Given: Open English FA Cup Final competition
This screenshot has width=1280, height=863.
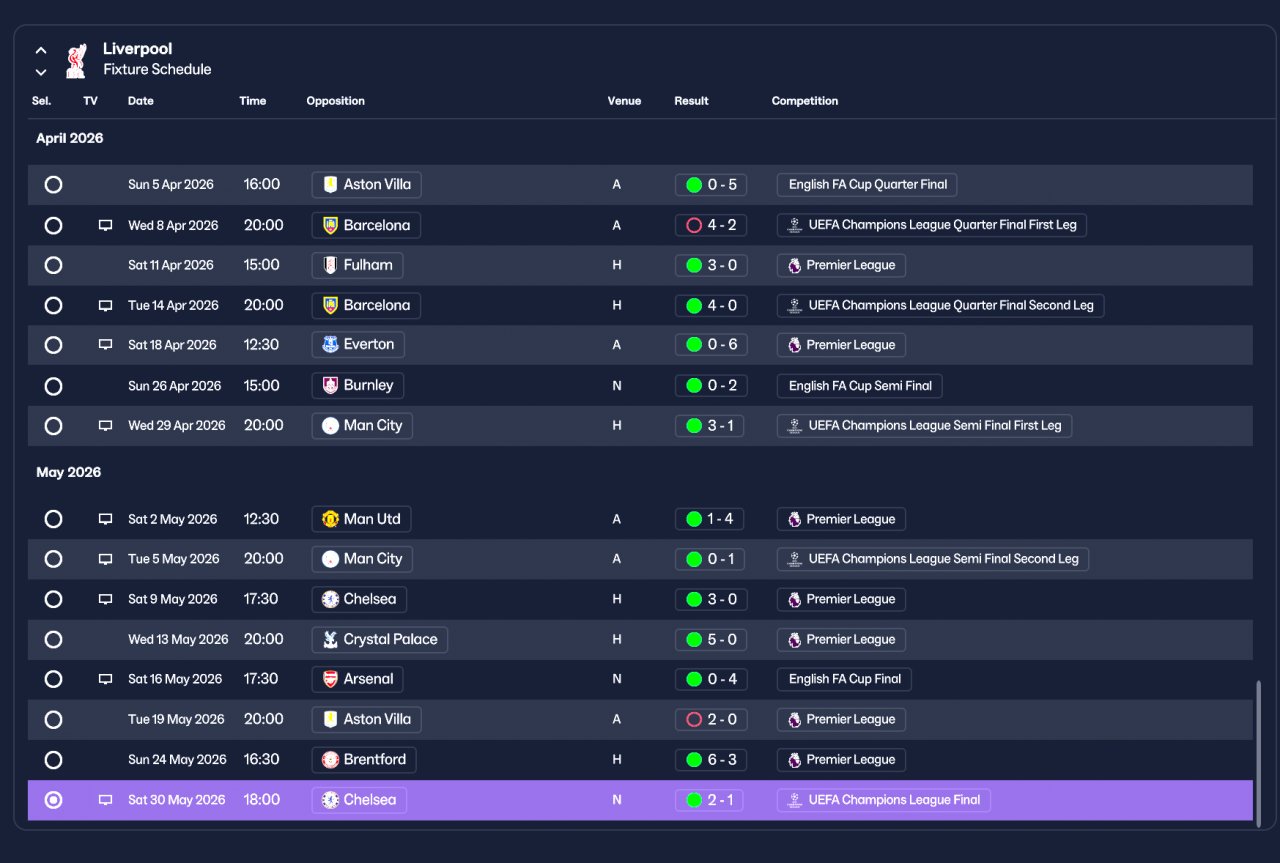Looking at the screenshot, I should [x=844, y=679].
